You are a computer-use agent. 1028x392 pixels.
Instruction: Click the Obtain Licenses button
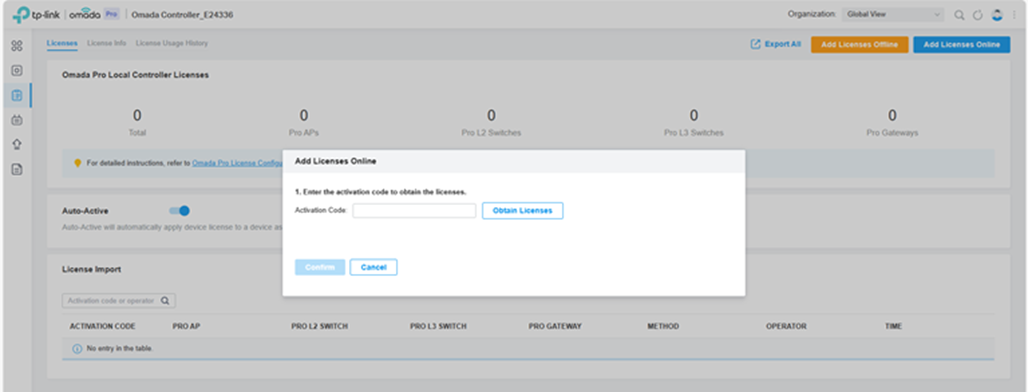point(523,210)
